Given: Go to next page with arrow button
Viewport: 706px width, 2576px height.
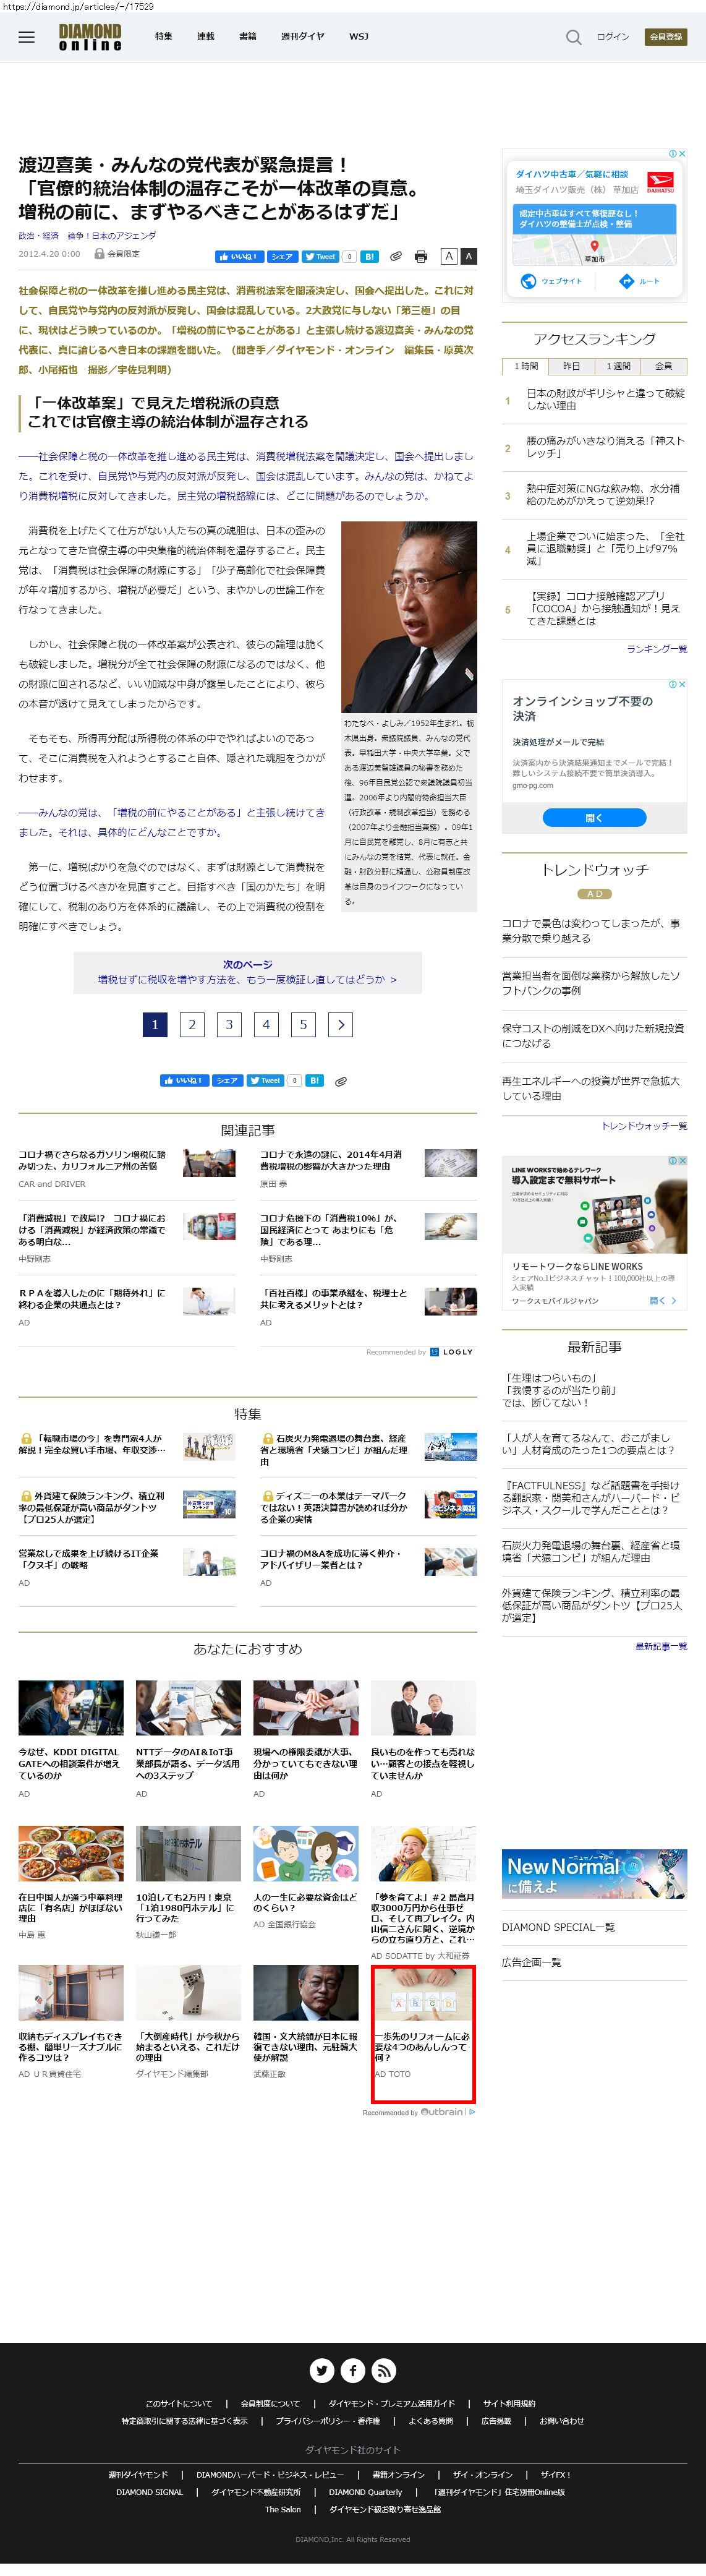Looking at the screenshot, I should pyautogui.click(x=341, y=1024).
